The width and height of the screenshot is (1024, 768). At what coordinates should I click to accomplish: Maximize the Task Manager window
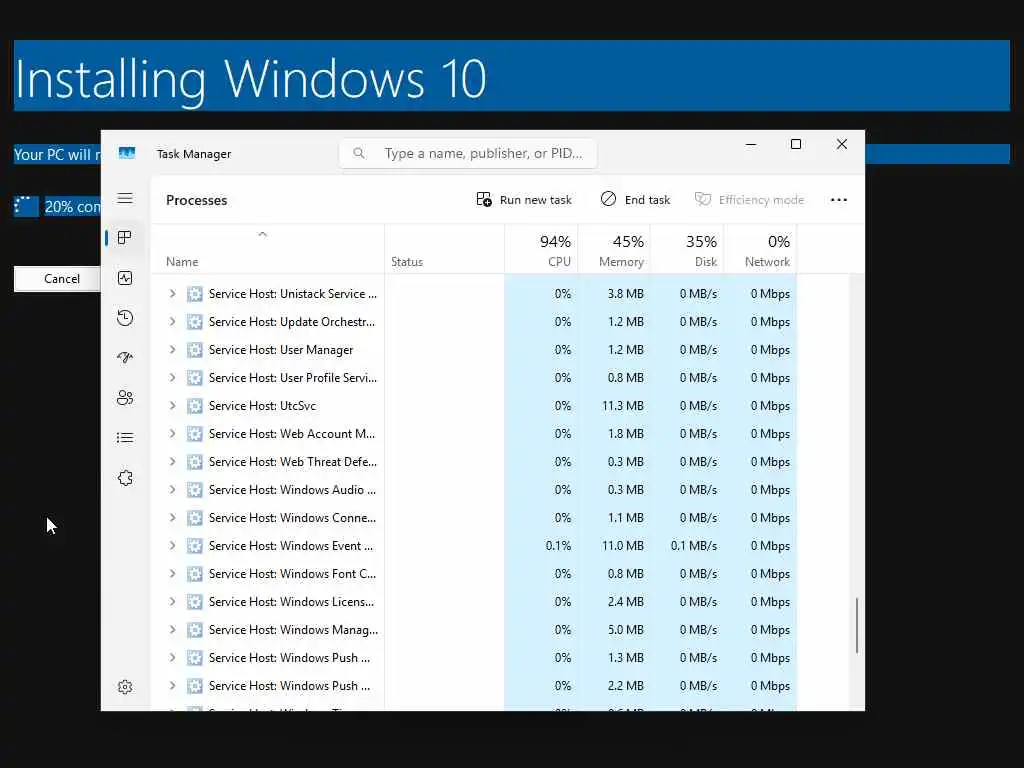(x=795, y=144)
